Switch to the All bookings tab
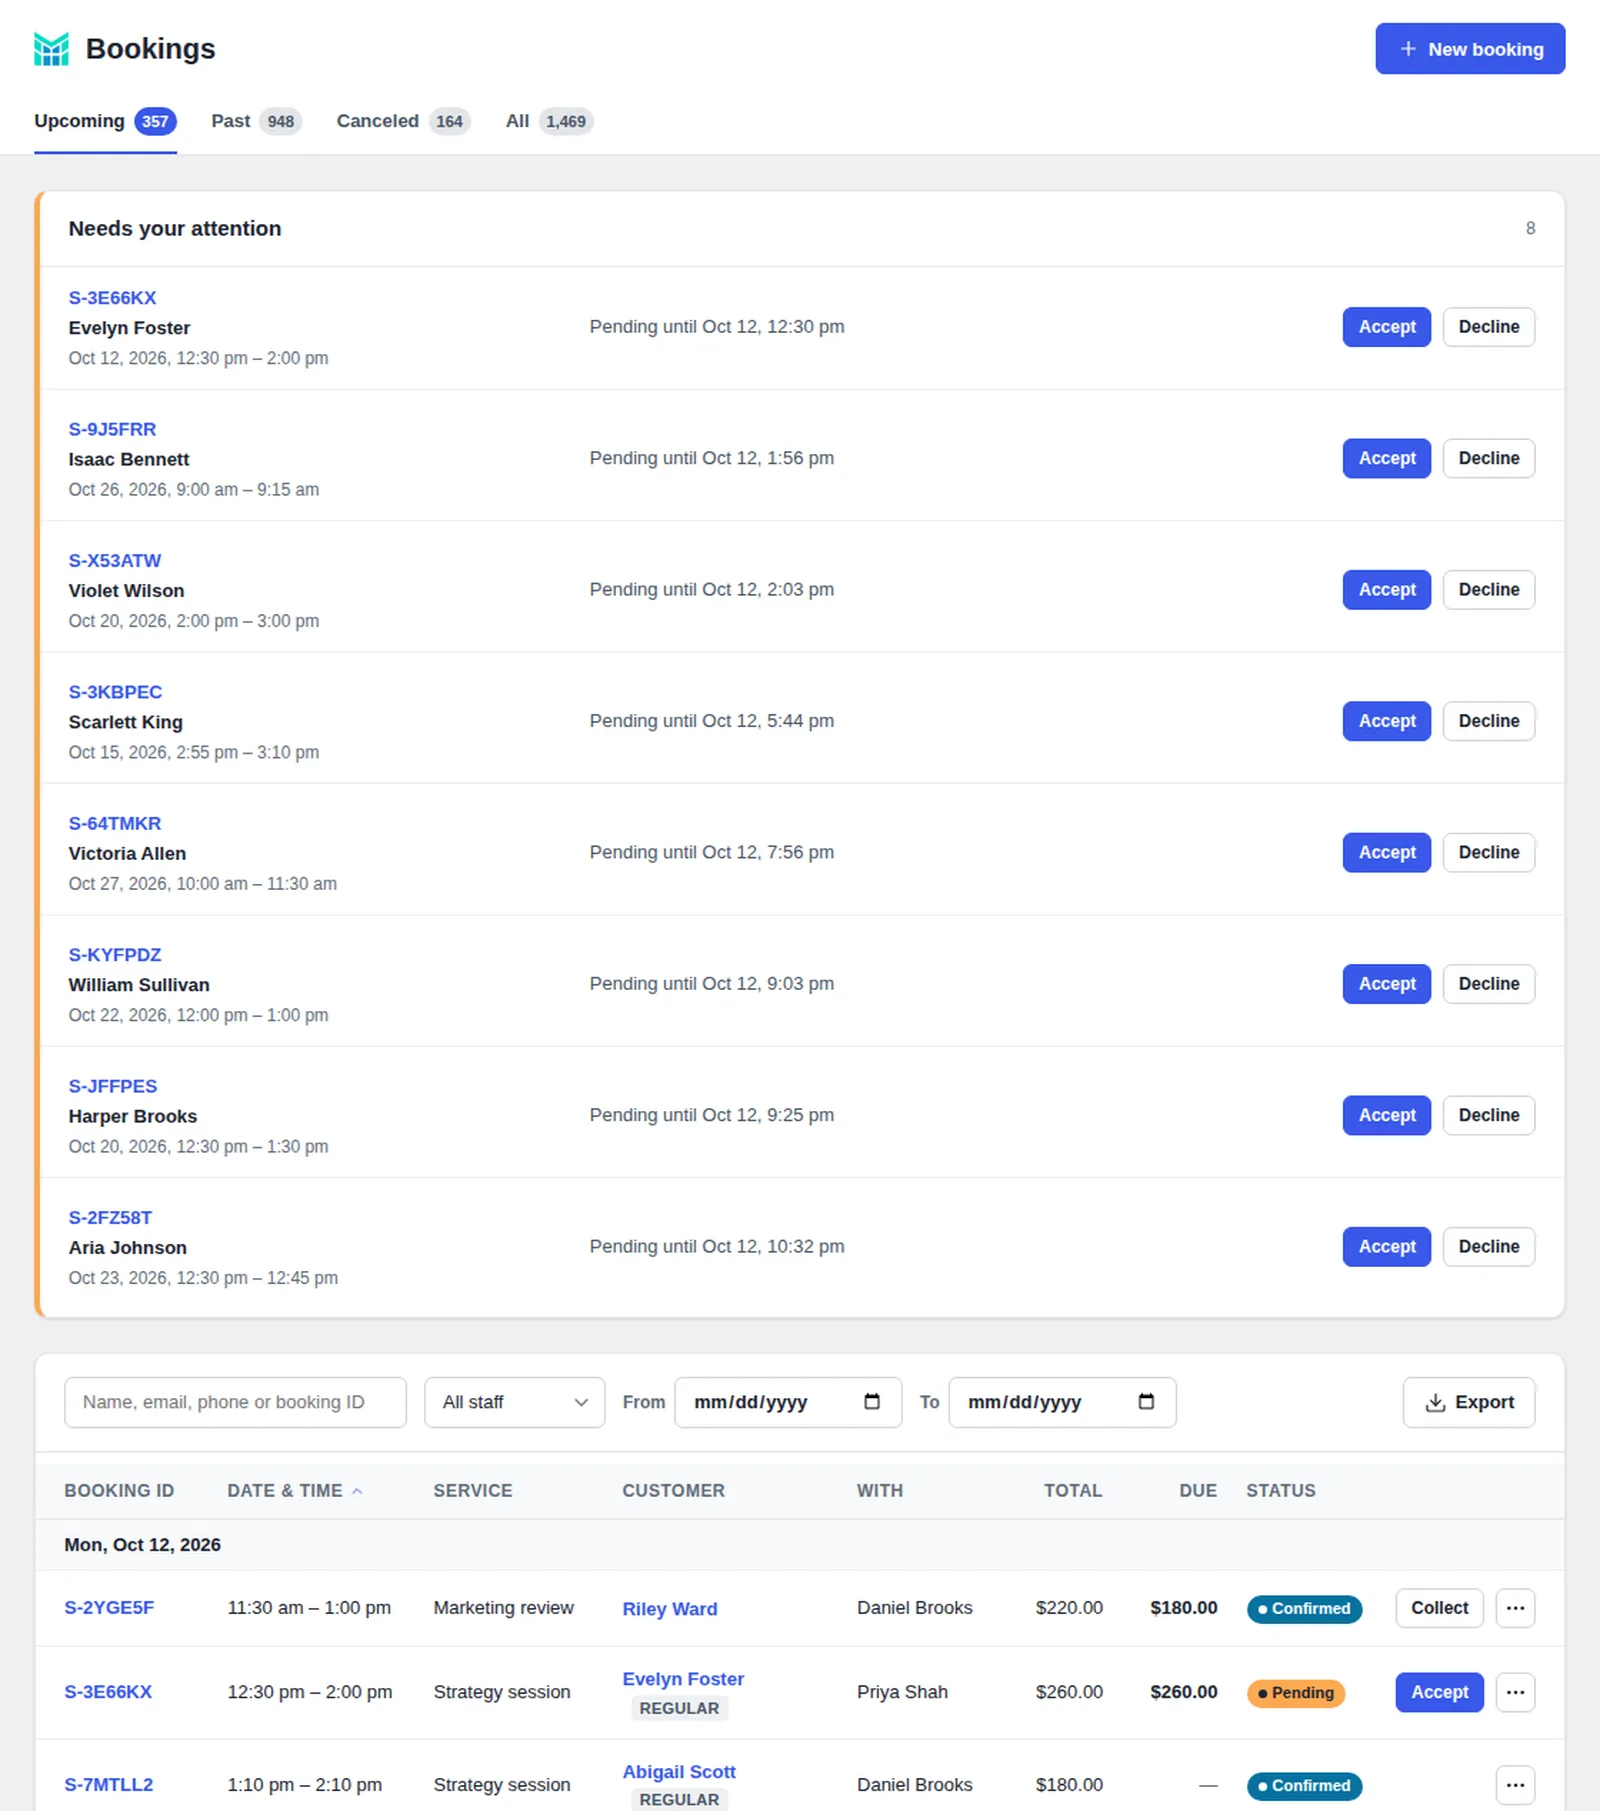Screen dimensions: 1600x1811 tap(549, 121)
